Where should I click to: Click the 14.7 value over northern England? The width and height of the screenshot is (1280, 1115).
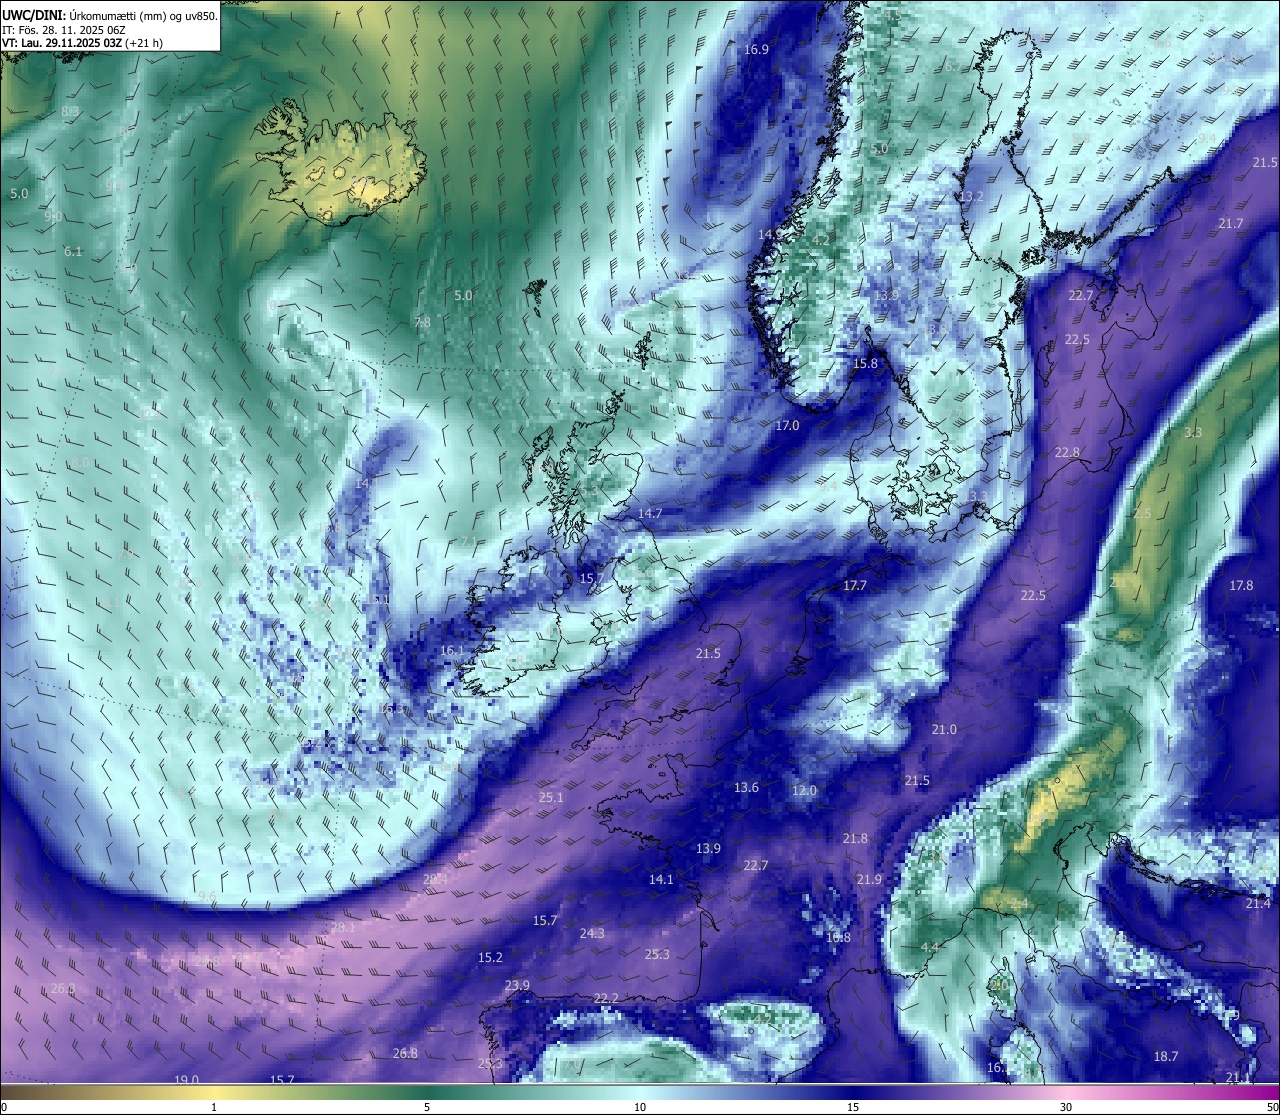[650, 513]
